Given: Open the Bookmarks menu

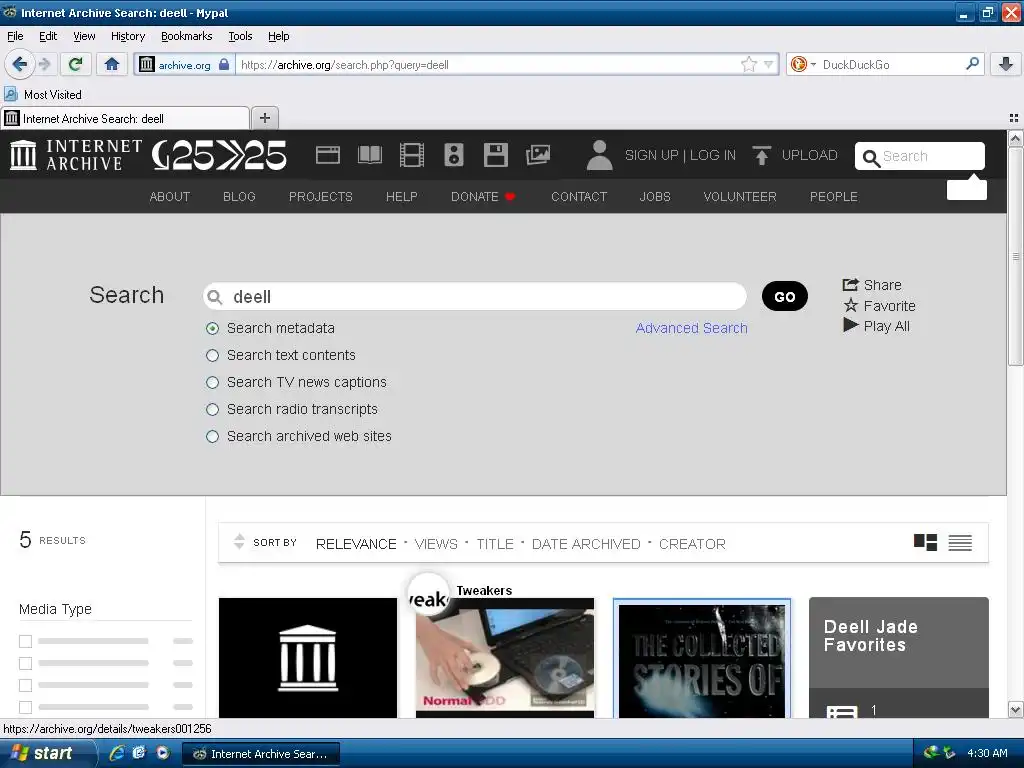Looking at the screenshot, I should pos(186,36).
